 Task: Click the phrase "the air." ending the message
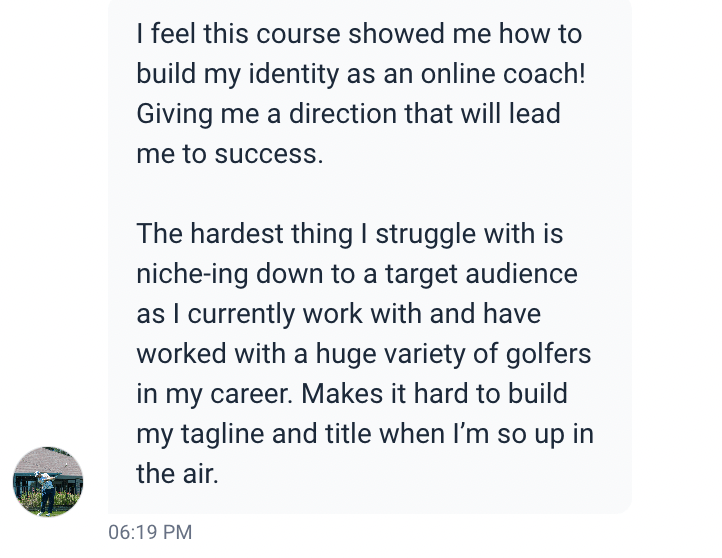pyautogui.click(x=177, y=474)
